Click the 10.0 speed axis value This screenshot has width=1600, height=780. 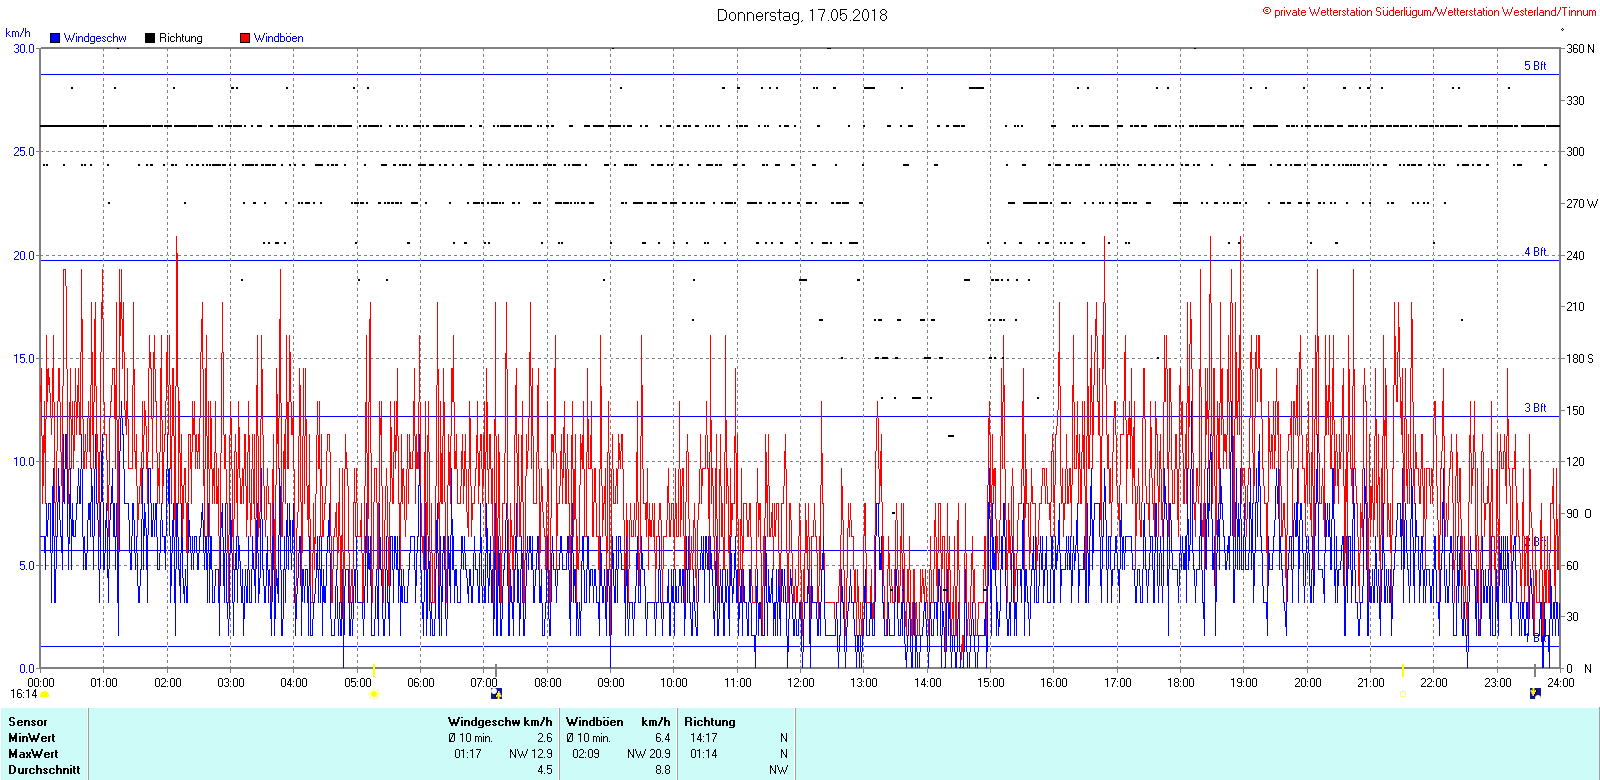point(23,462)
